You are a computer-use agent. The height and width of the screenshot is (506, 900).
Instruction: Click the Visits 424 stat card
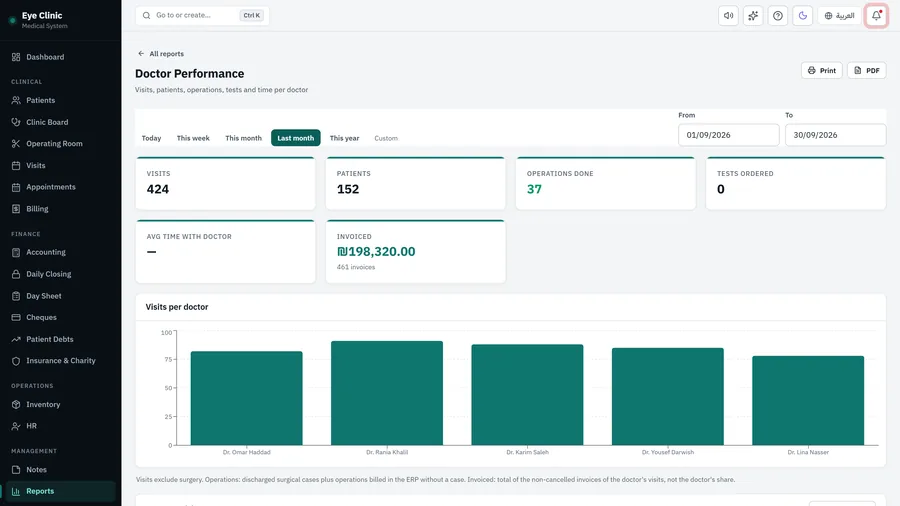[226, 183]
